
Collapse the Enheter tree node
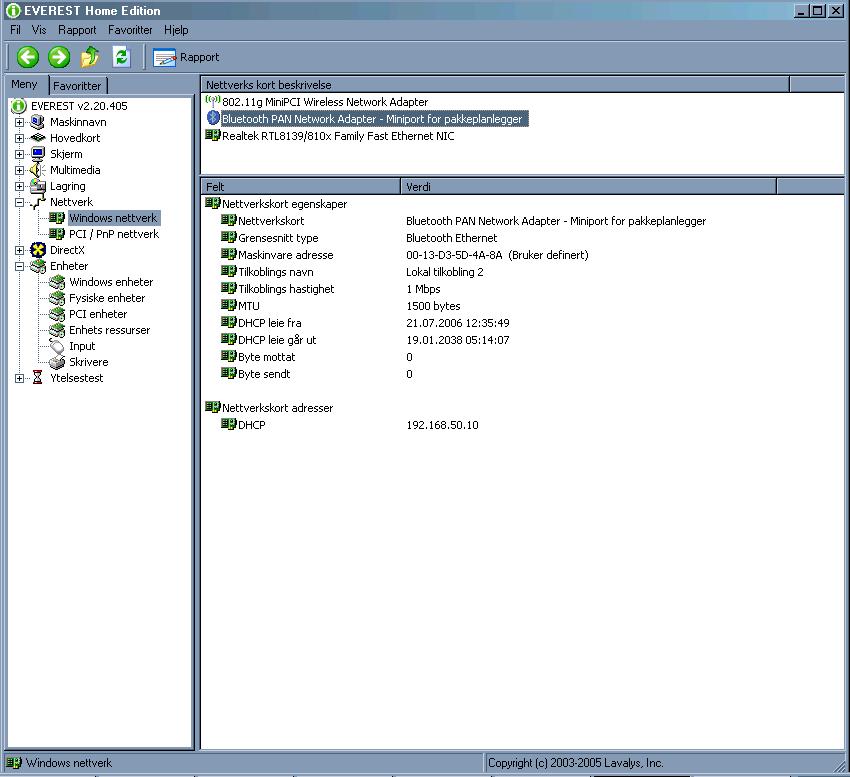(x=20, y=266)
